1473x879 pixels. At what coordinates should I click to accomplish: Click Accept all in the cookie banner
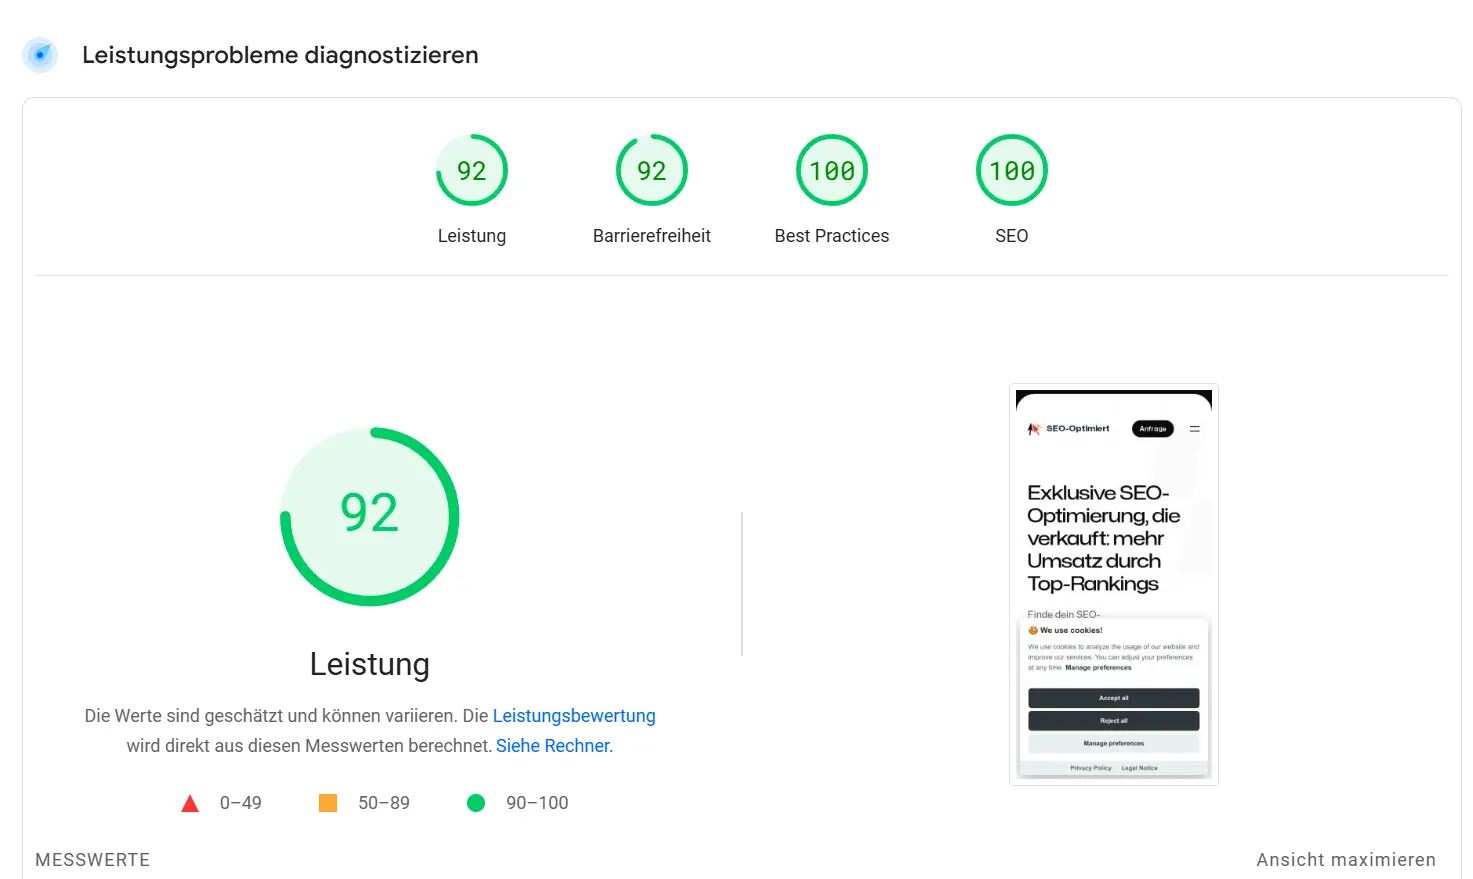coord(1113,697)
